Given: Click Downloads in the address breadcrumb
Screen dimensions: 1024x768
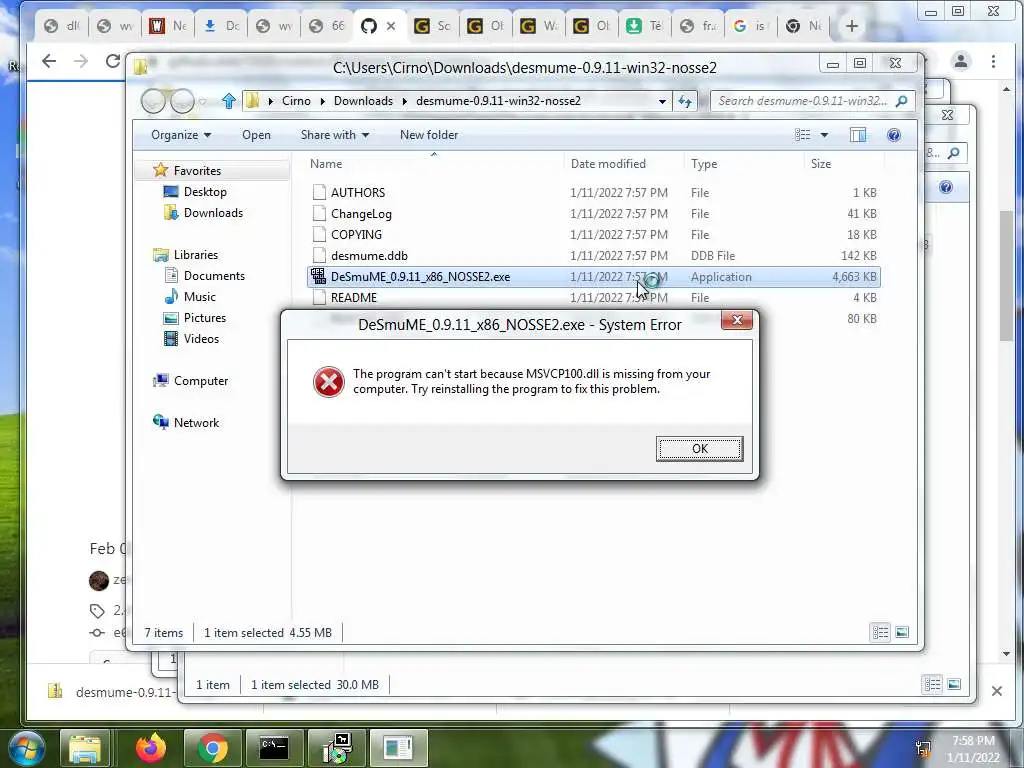Looking at the screenshot, I should point(363,101).
